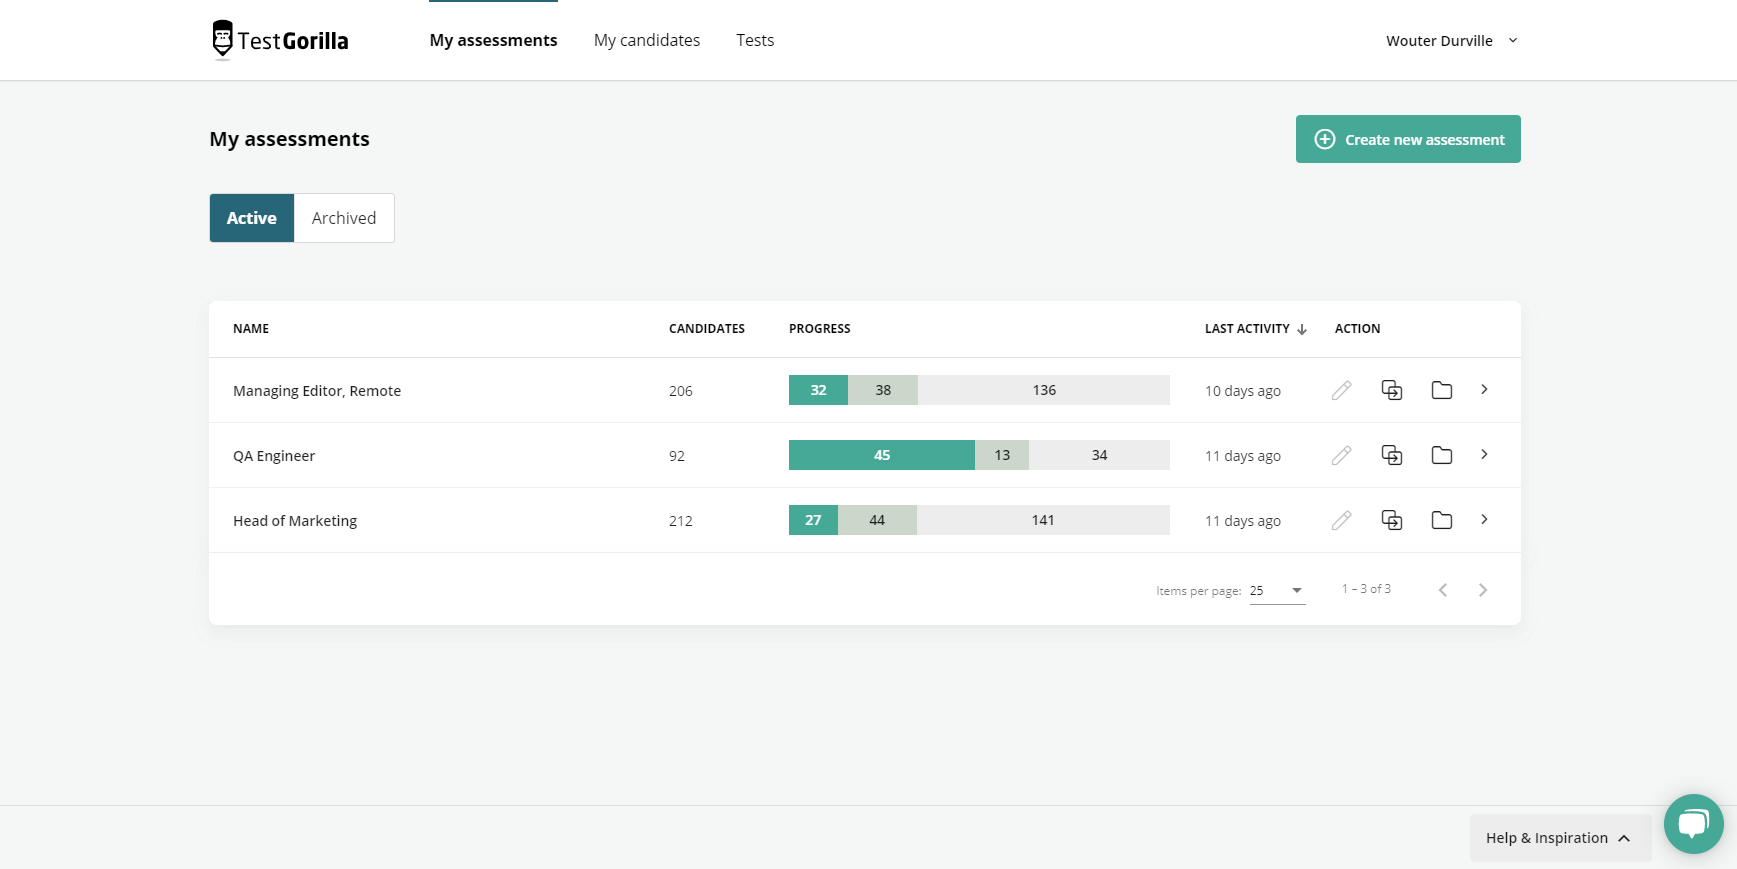1737x869 pixels.
Task: Open the Tests navigation tab
Action: coord(755,40)
